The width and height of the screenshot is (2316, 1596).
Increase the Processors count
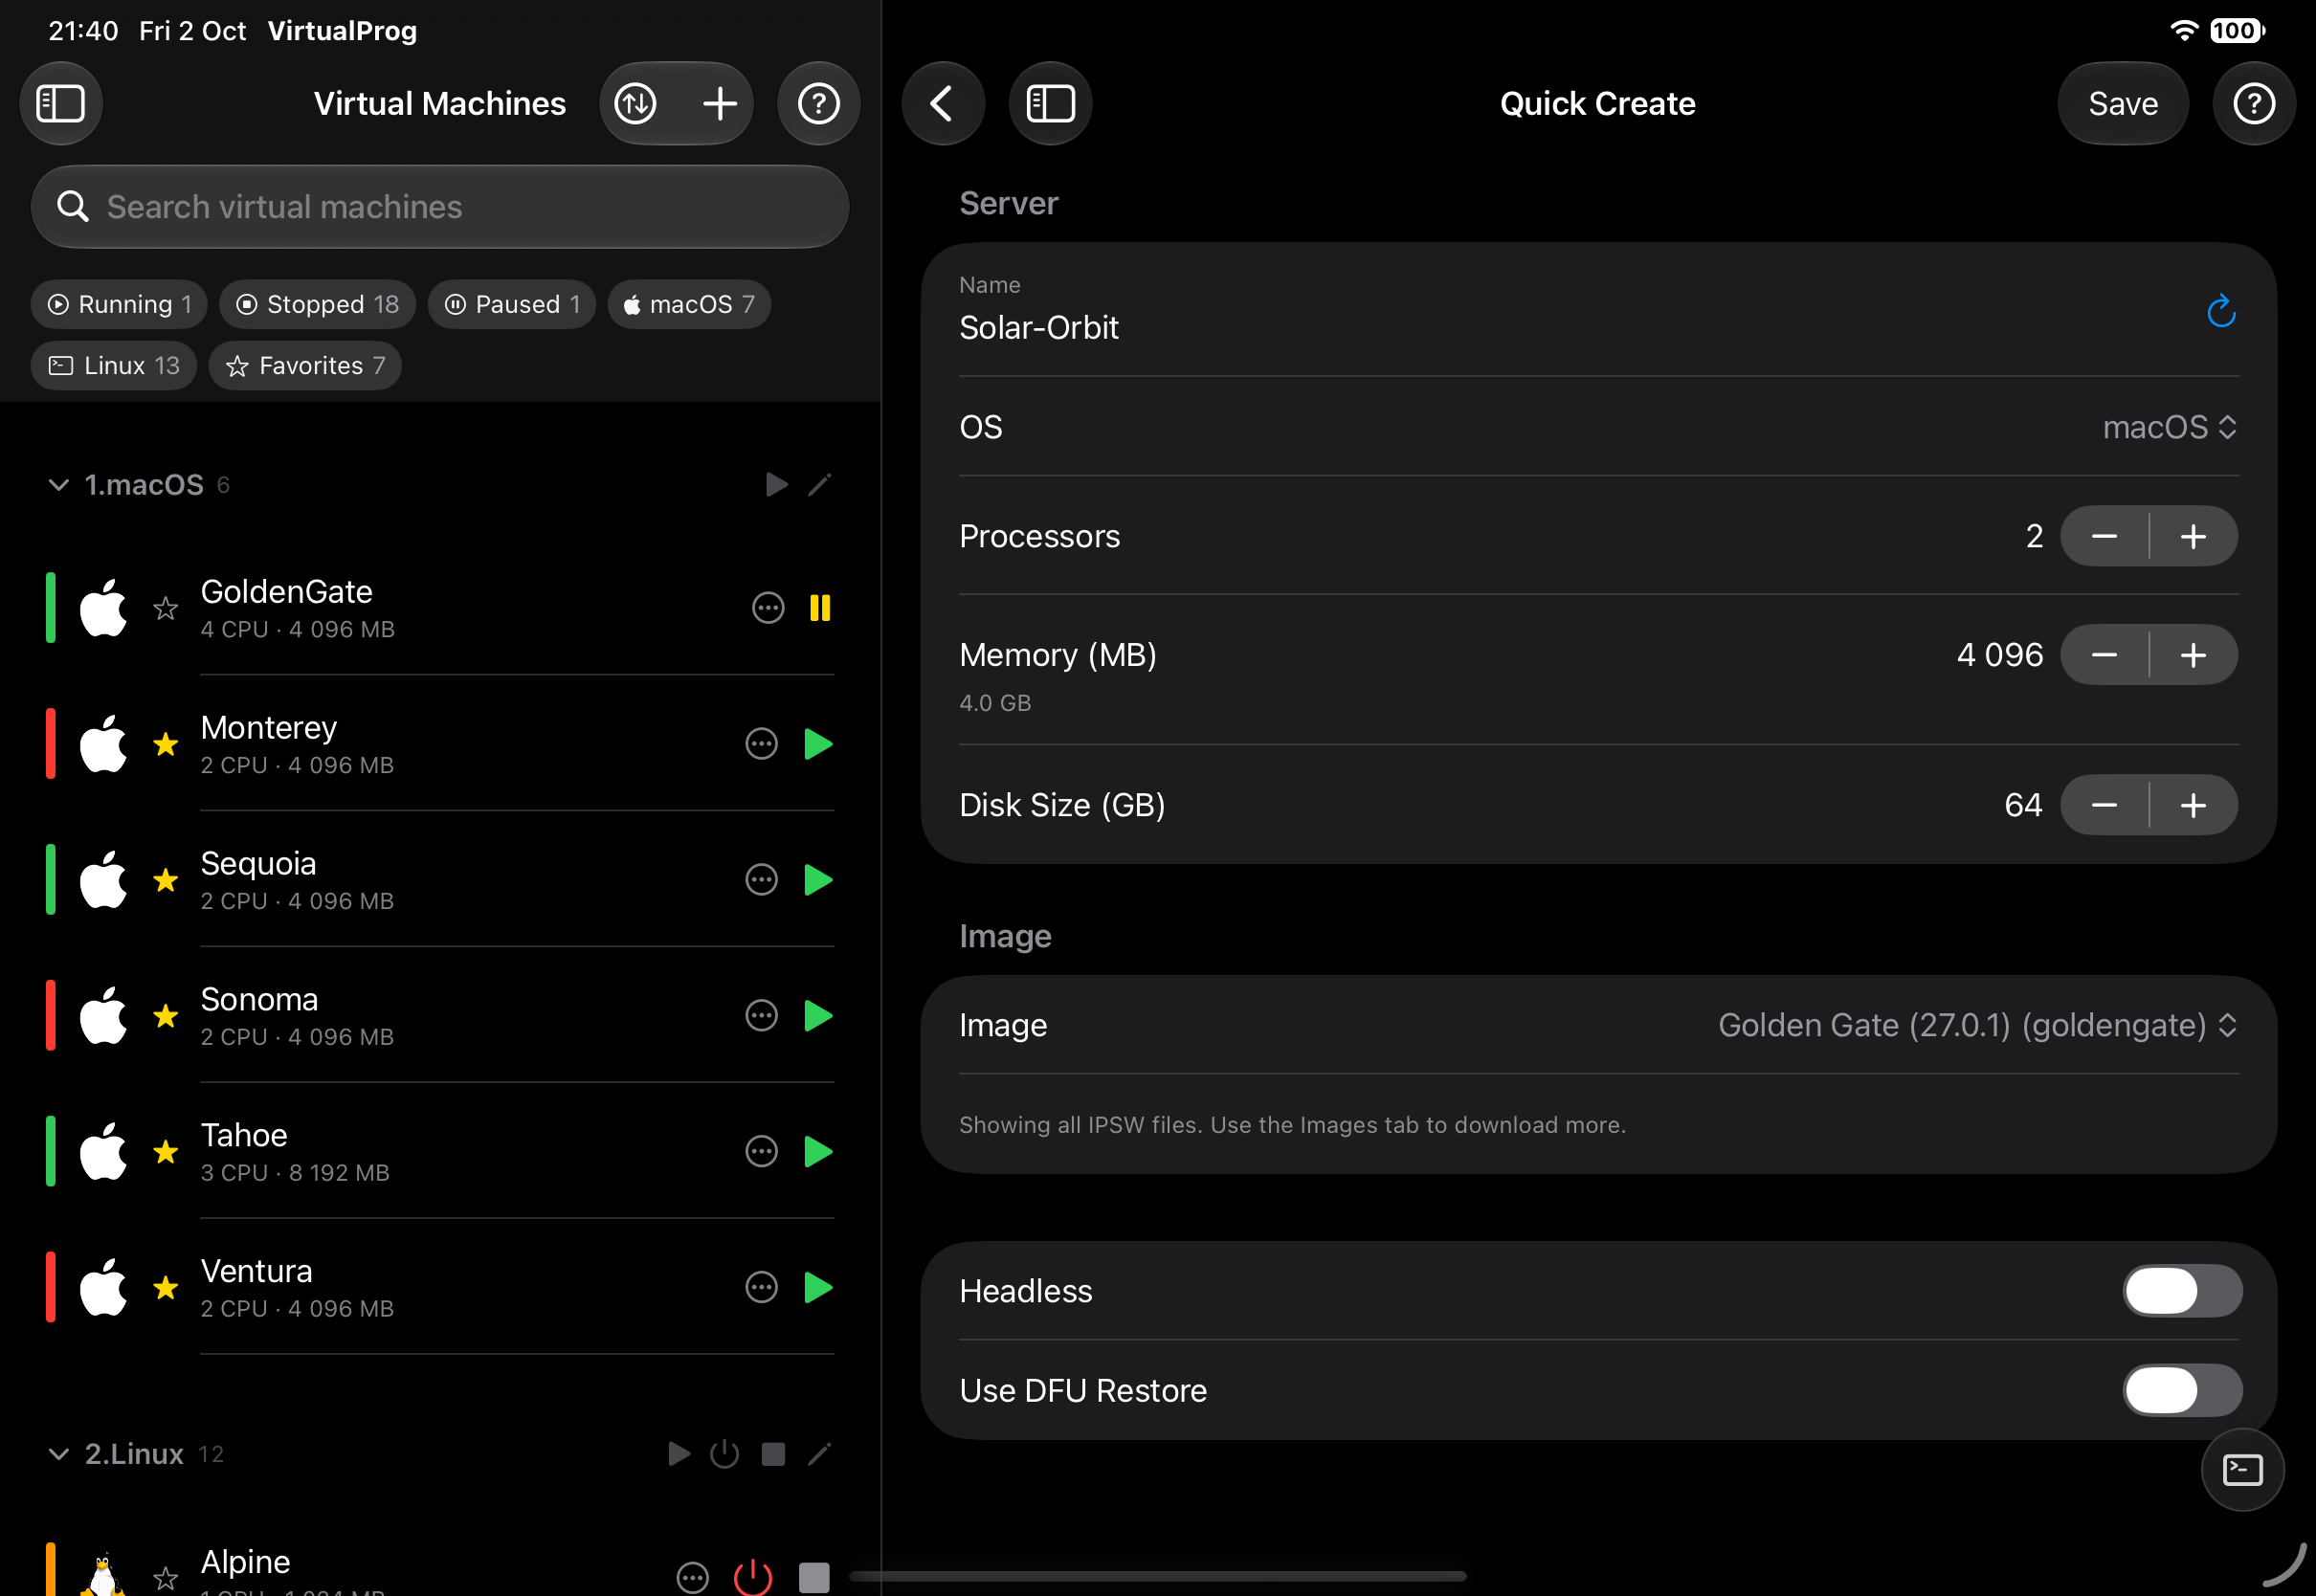[2193, 537]
